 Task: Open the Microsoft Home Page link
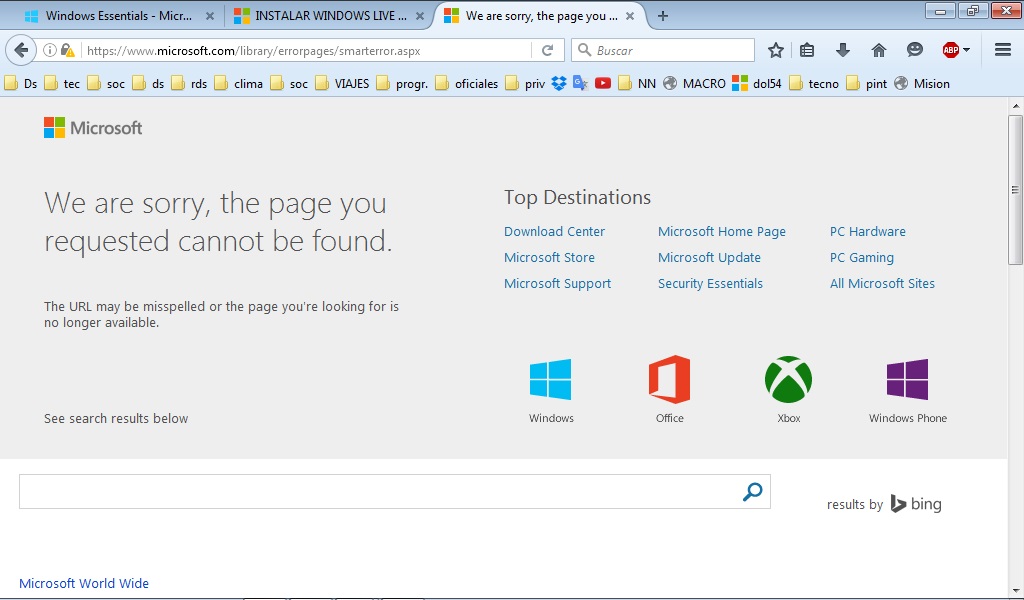pos(722,231)
